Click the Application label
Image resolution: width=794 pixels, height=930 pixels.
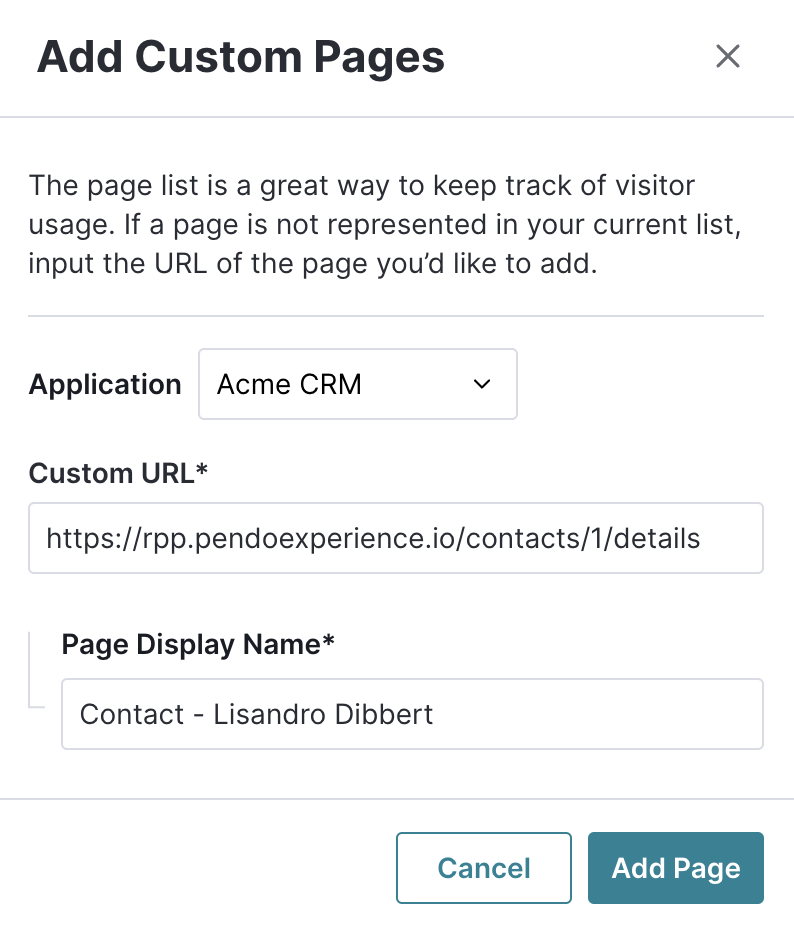[105, 384]
